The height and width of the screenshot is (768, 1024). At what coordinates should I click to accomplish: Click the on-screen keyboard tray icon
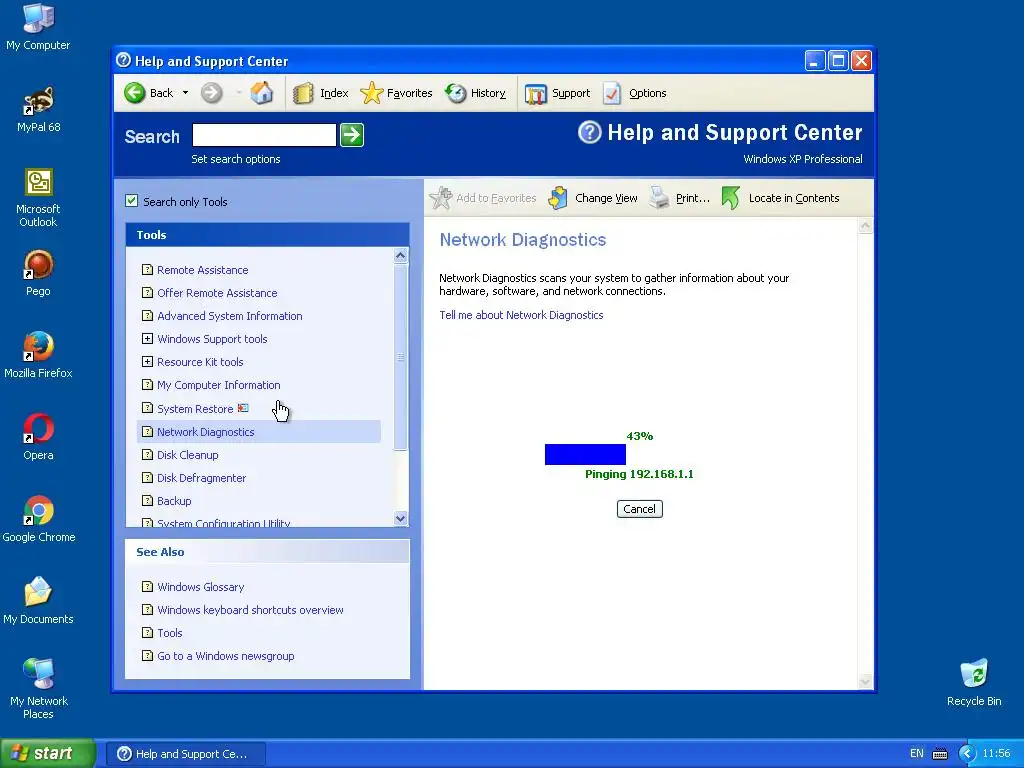point(940,754)
